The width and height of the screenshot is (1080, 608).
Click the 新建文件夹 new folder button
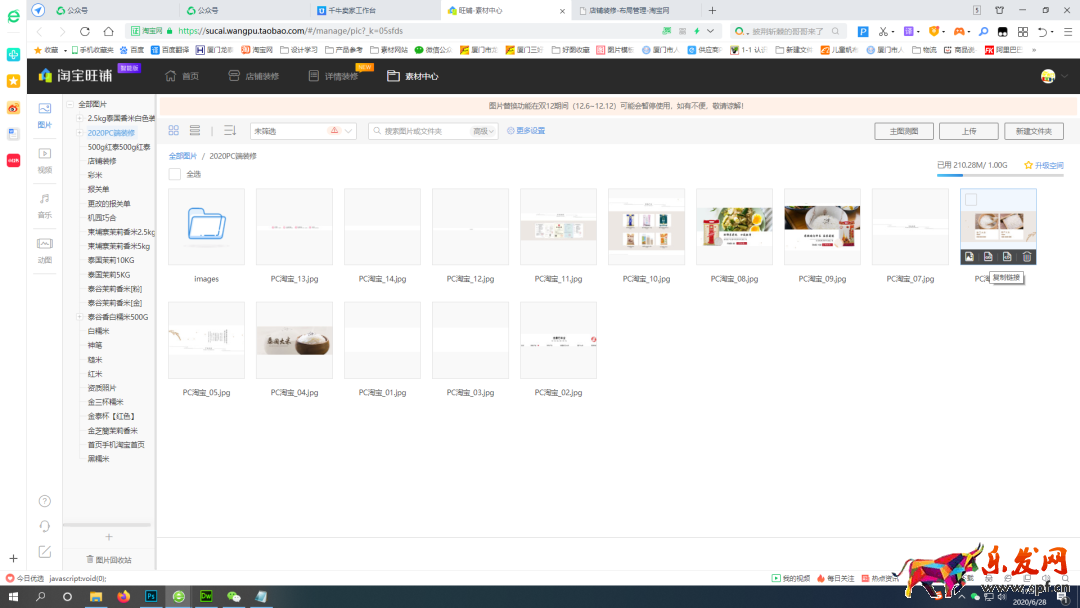[1033, 131]
